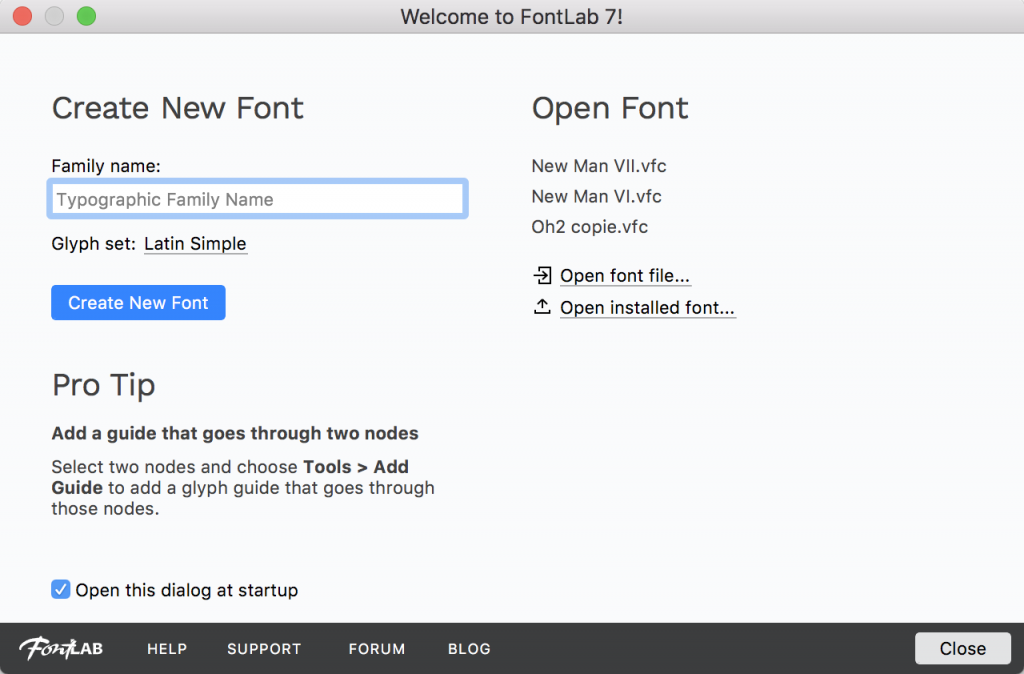Screen dimensions: 1024x674
Task: Open recent file New Man VI.vfc
Action: tap(596, 196)
